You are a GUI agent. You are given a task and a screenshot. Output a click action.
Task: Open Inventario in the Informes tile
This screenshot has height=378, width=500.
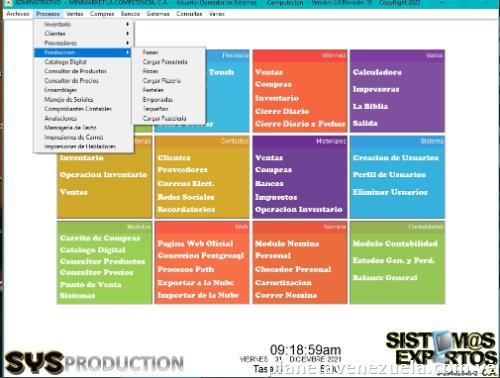click(x=277, y=98)
